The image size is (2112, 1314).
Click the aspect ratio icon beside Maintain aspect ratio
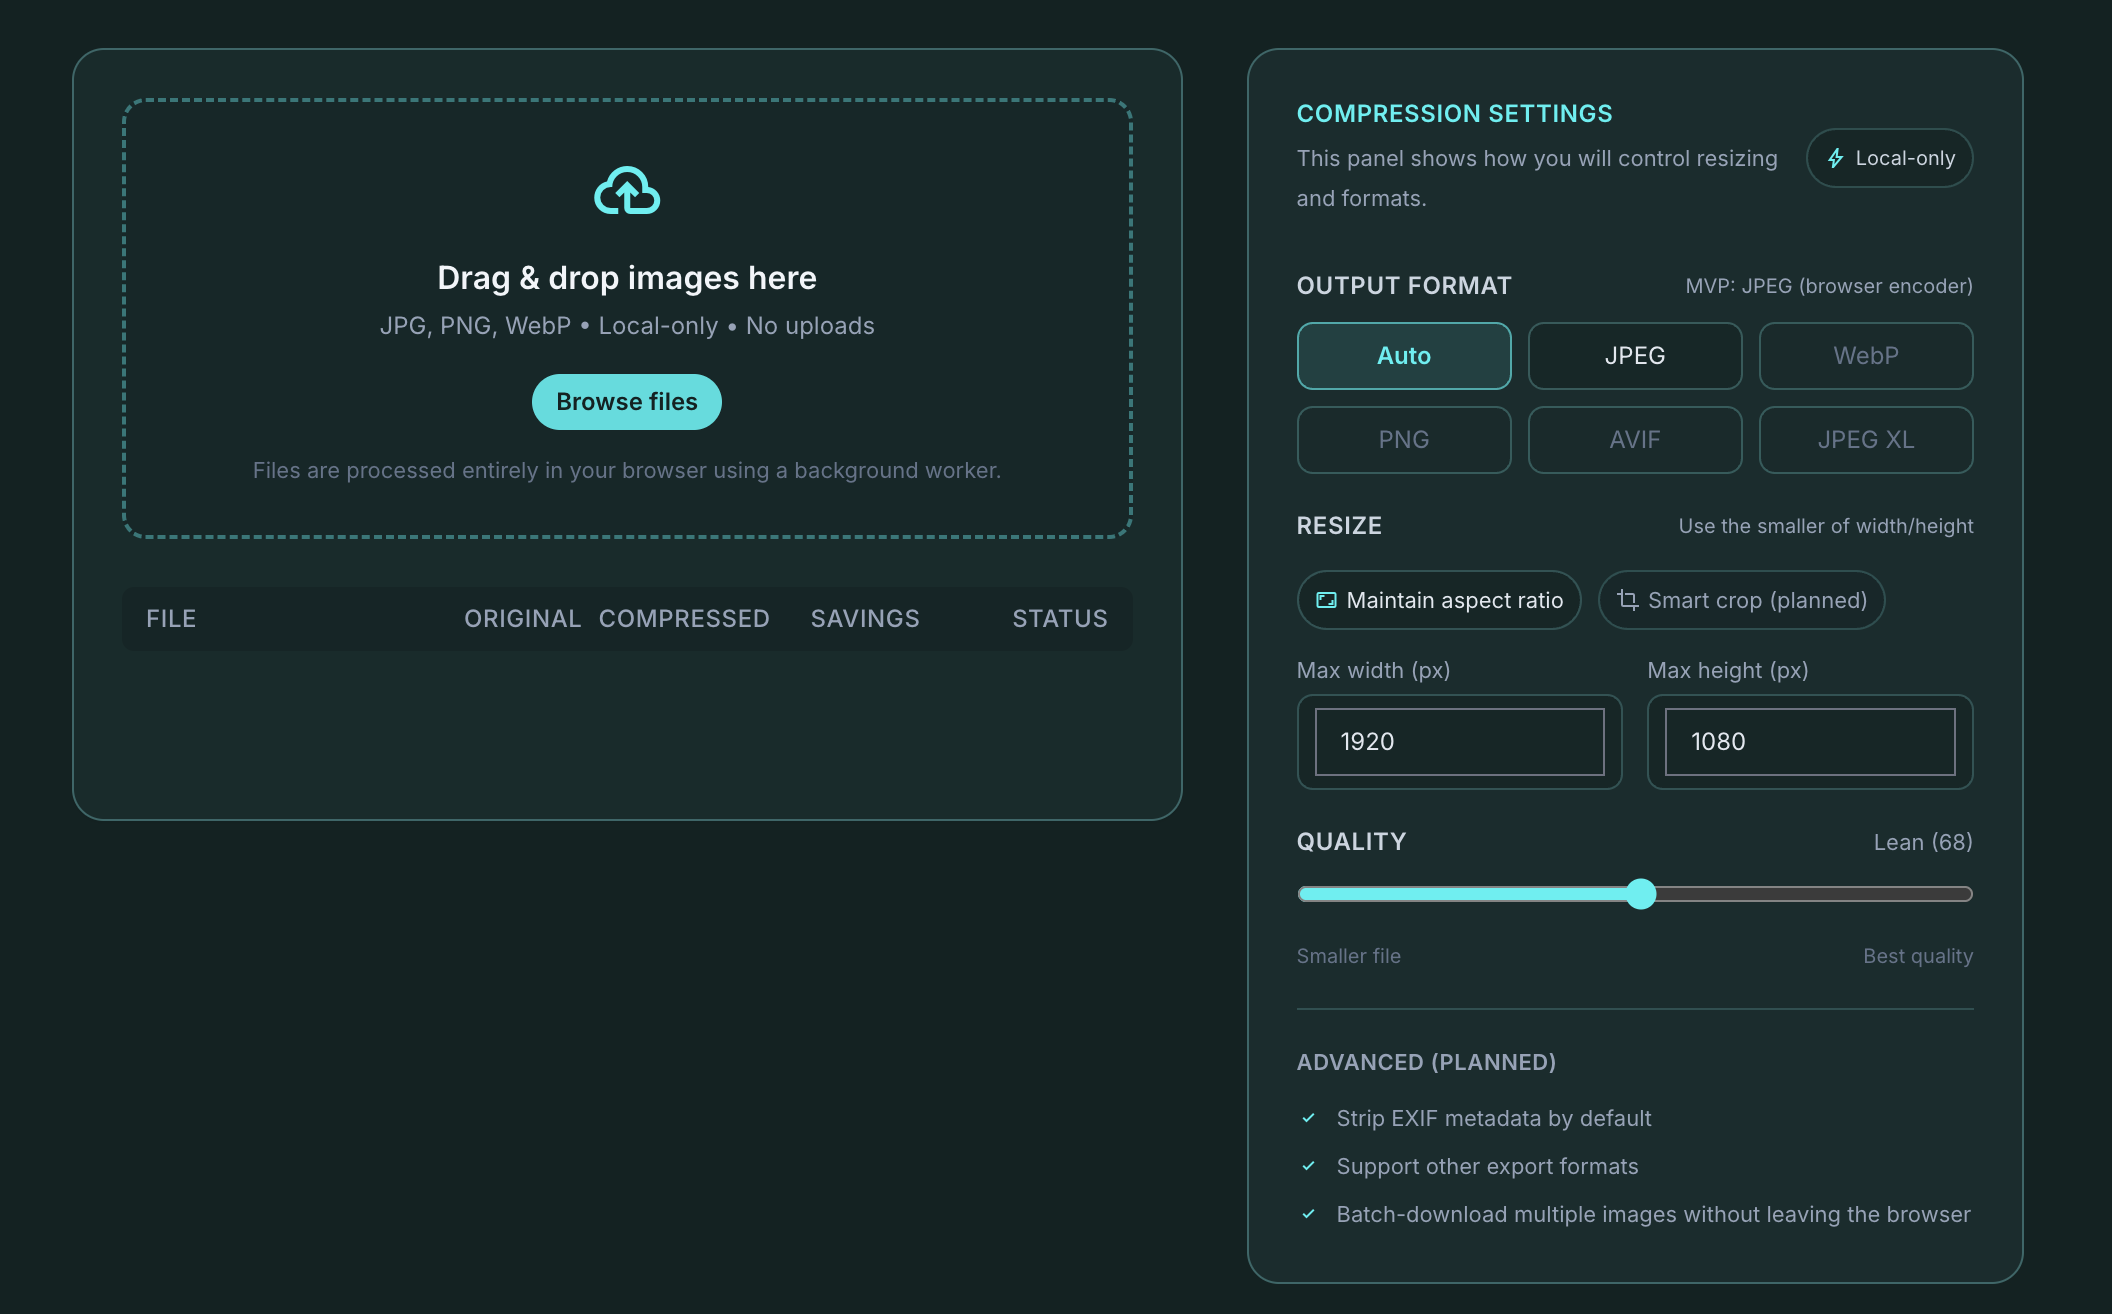pos(1326,600)
